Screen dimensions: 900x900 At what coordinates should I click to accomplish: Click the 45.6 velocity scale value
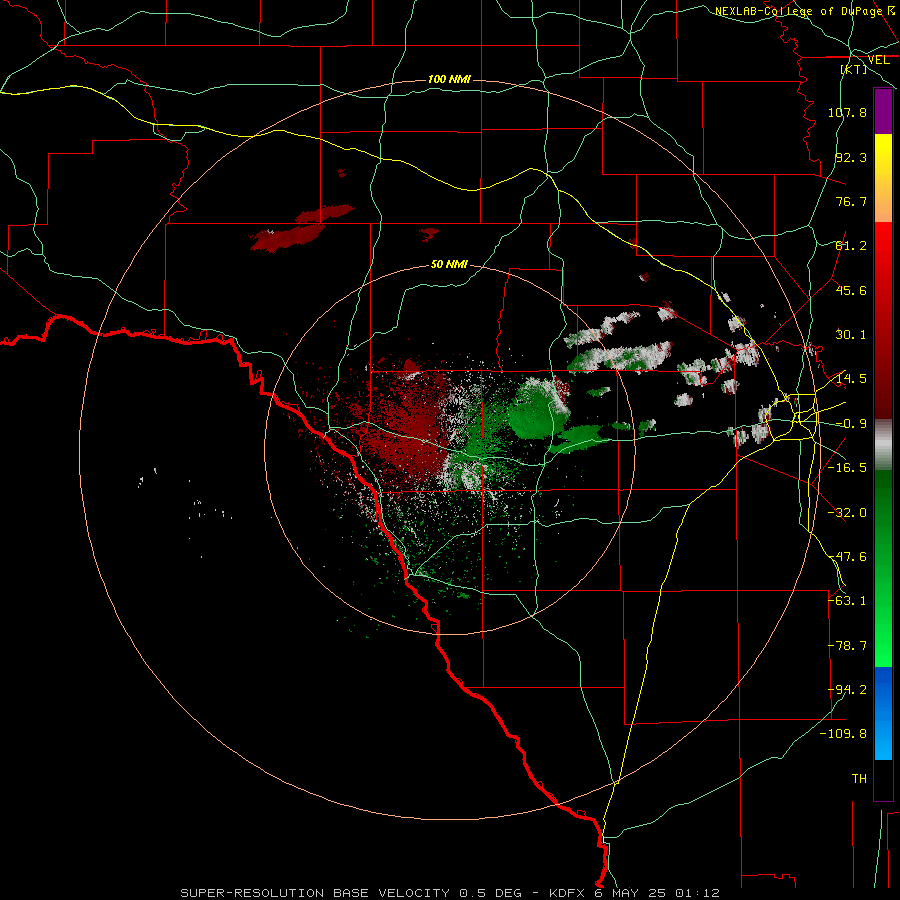[851, 290]
